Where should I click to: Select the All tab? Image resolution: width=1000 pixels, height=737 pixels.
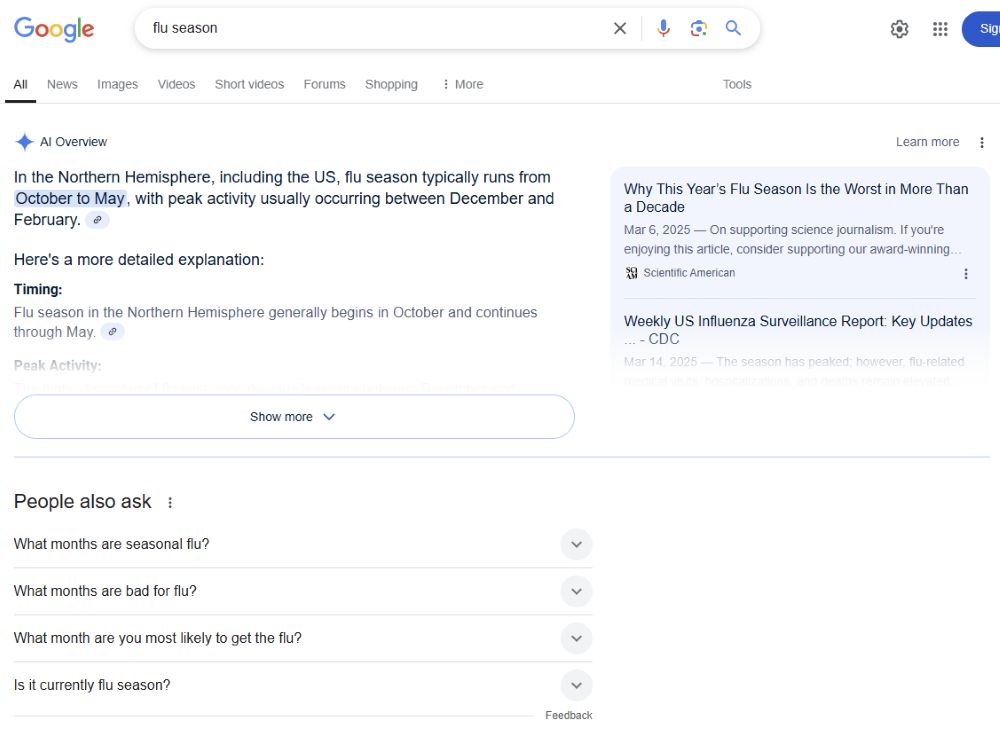click(20, 84)
